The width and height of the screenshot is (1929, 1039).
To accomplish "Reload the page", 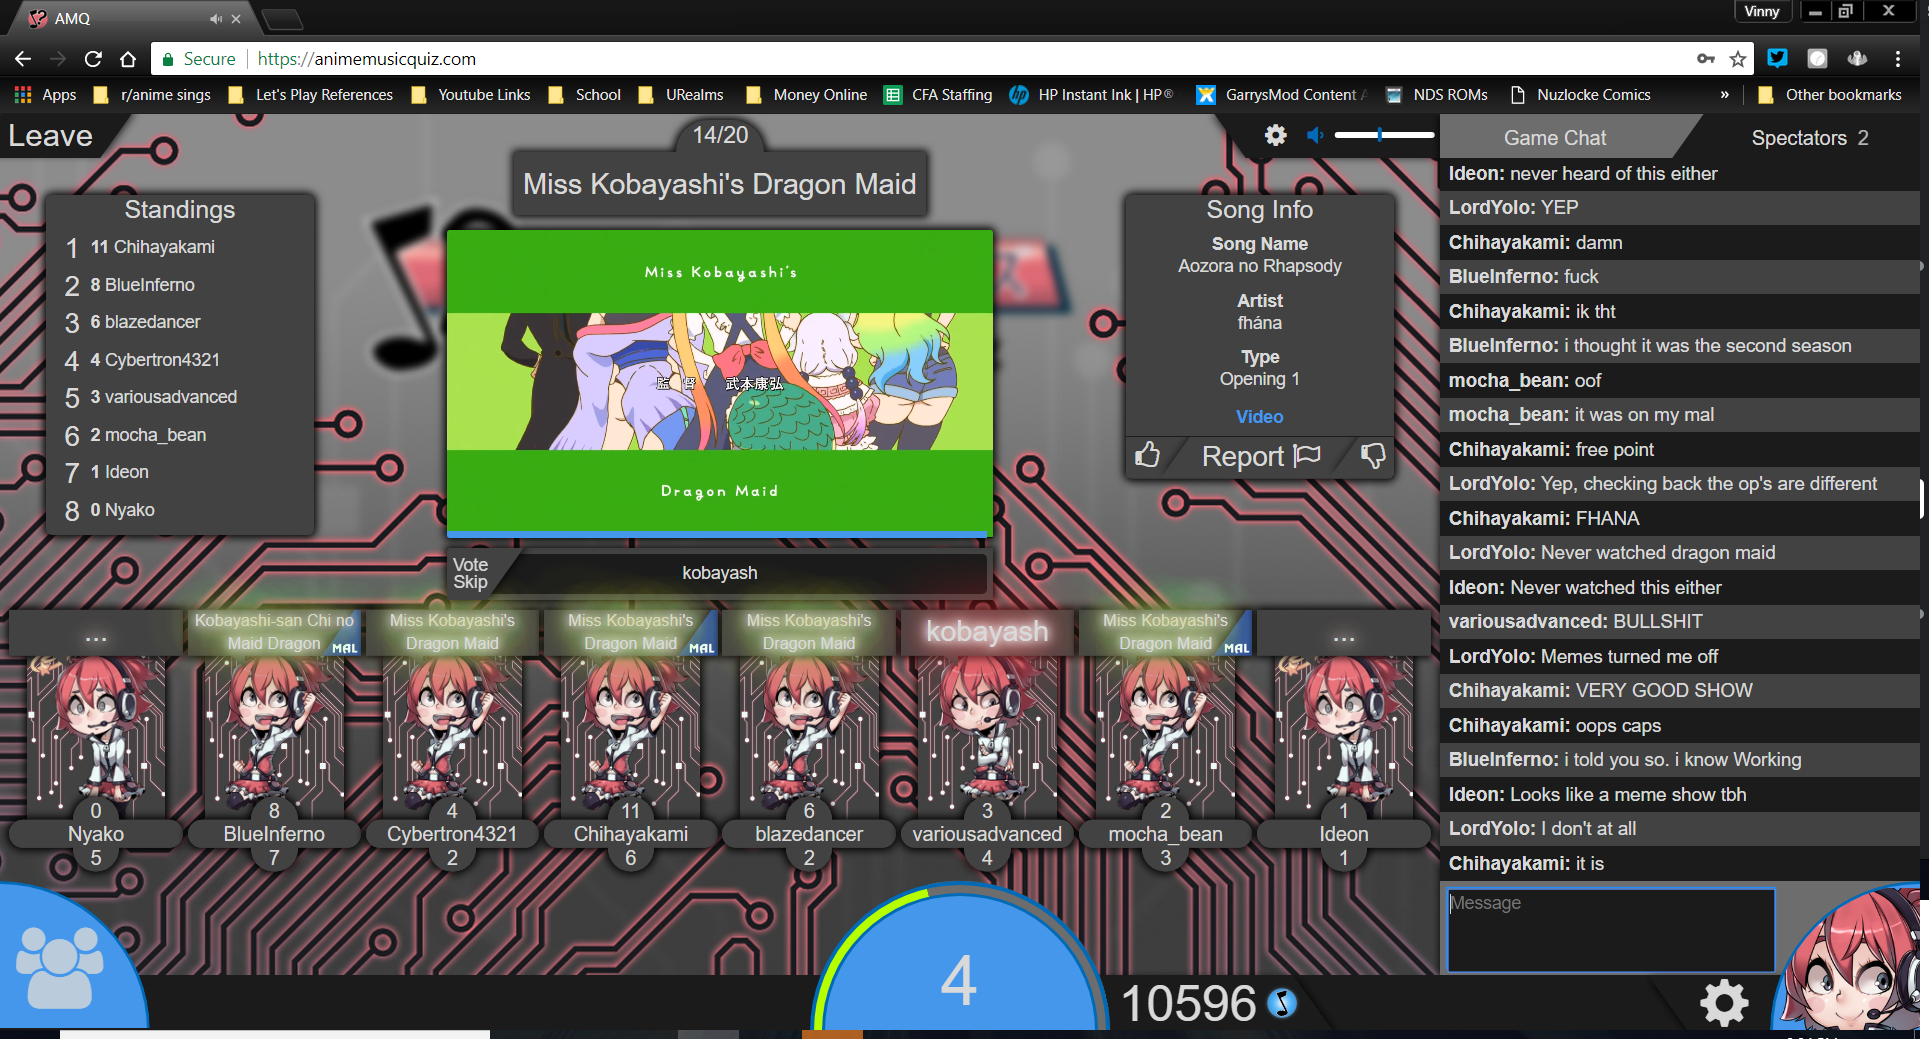I will pos(93,59).
